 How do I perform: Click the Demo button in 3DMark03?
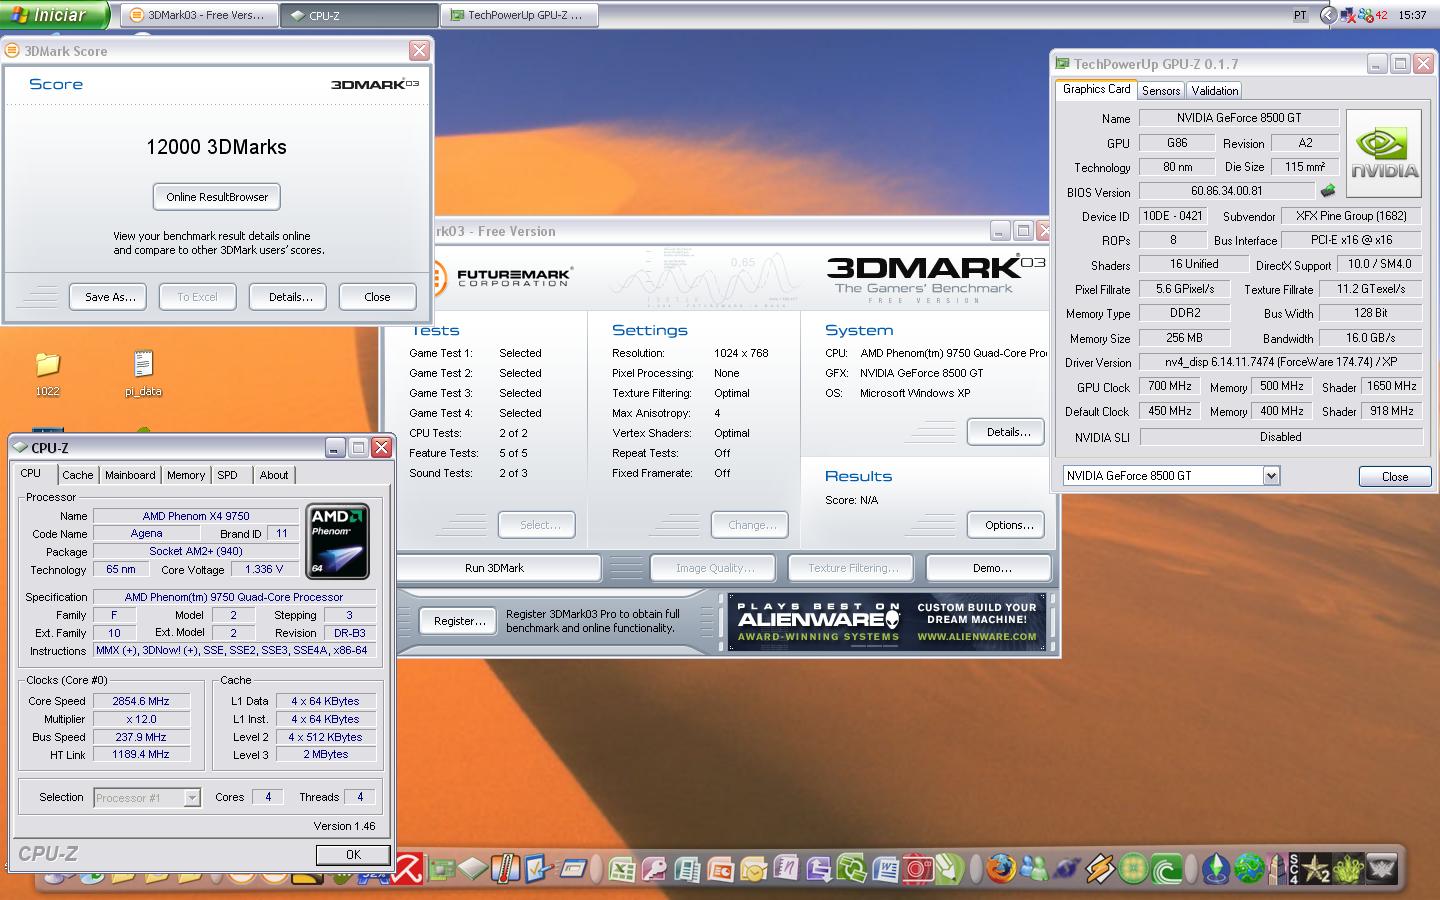(x=989, y=568)
